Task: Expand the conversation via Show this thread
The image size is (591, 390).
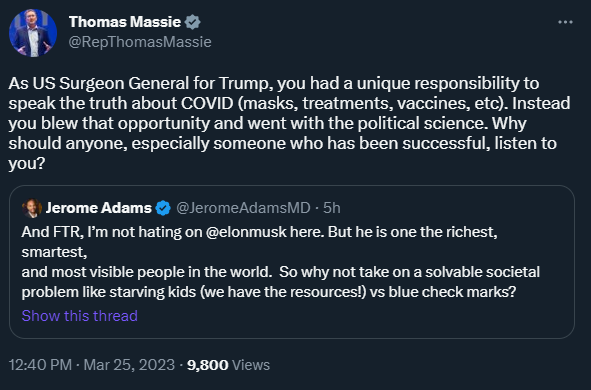Action: pos(80,316)
